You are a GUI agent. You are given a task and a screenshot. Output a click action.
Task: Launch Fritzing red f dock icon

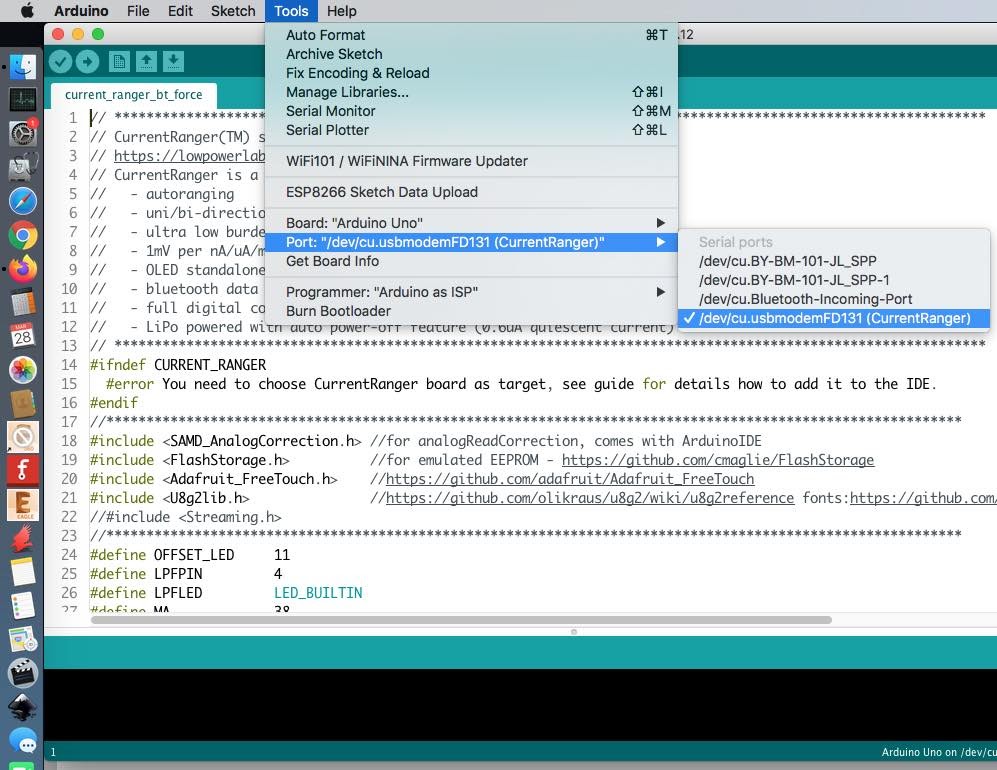[x=23, y=471]
